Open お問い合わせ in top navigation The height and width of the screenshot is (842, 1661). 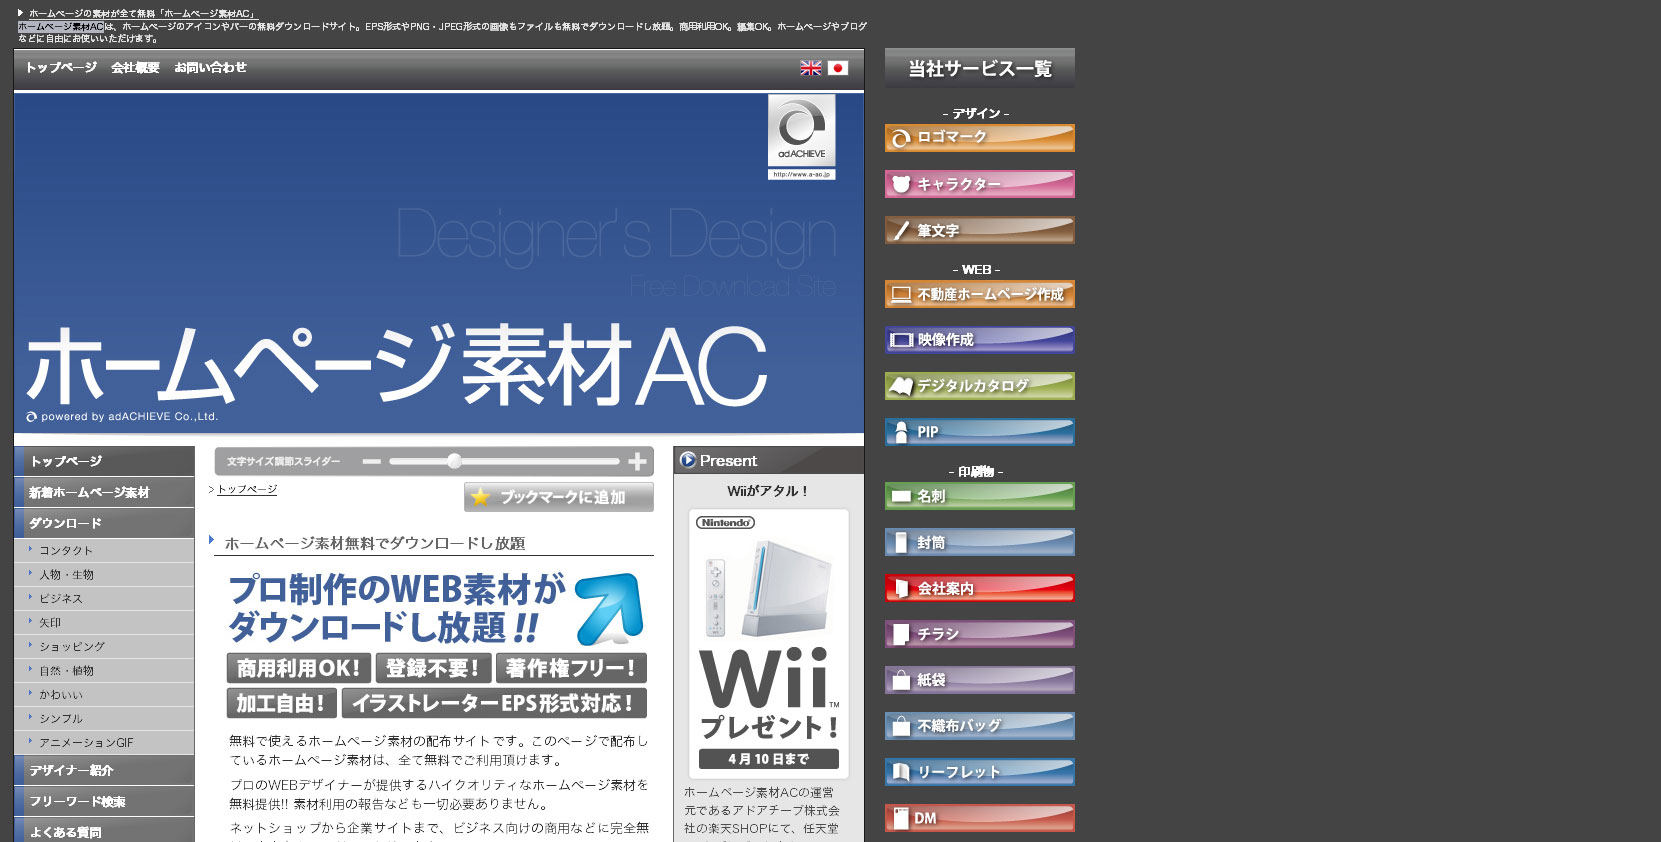click(210, 68)
